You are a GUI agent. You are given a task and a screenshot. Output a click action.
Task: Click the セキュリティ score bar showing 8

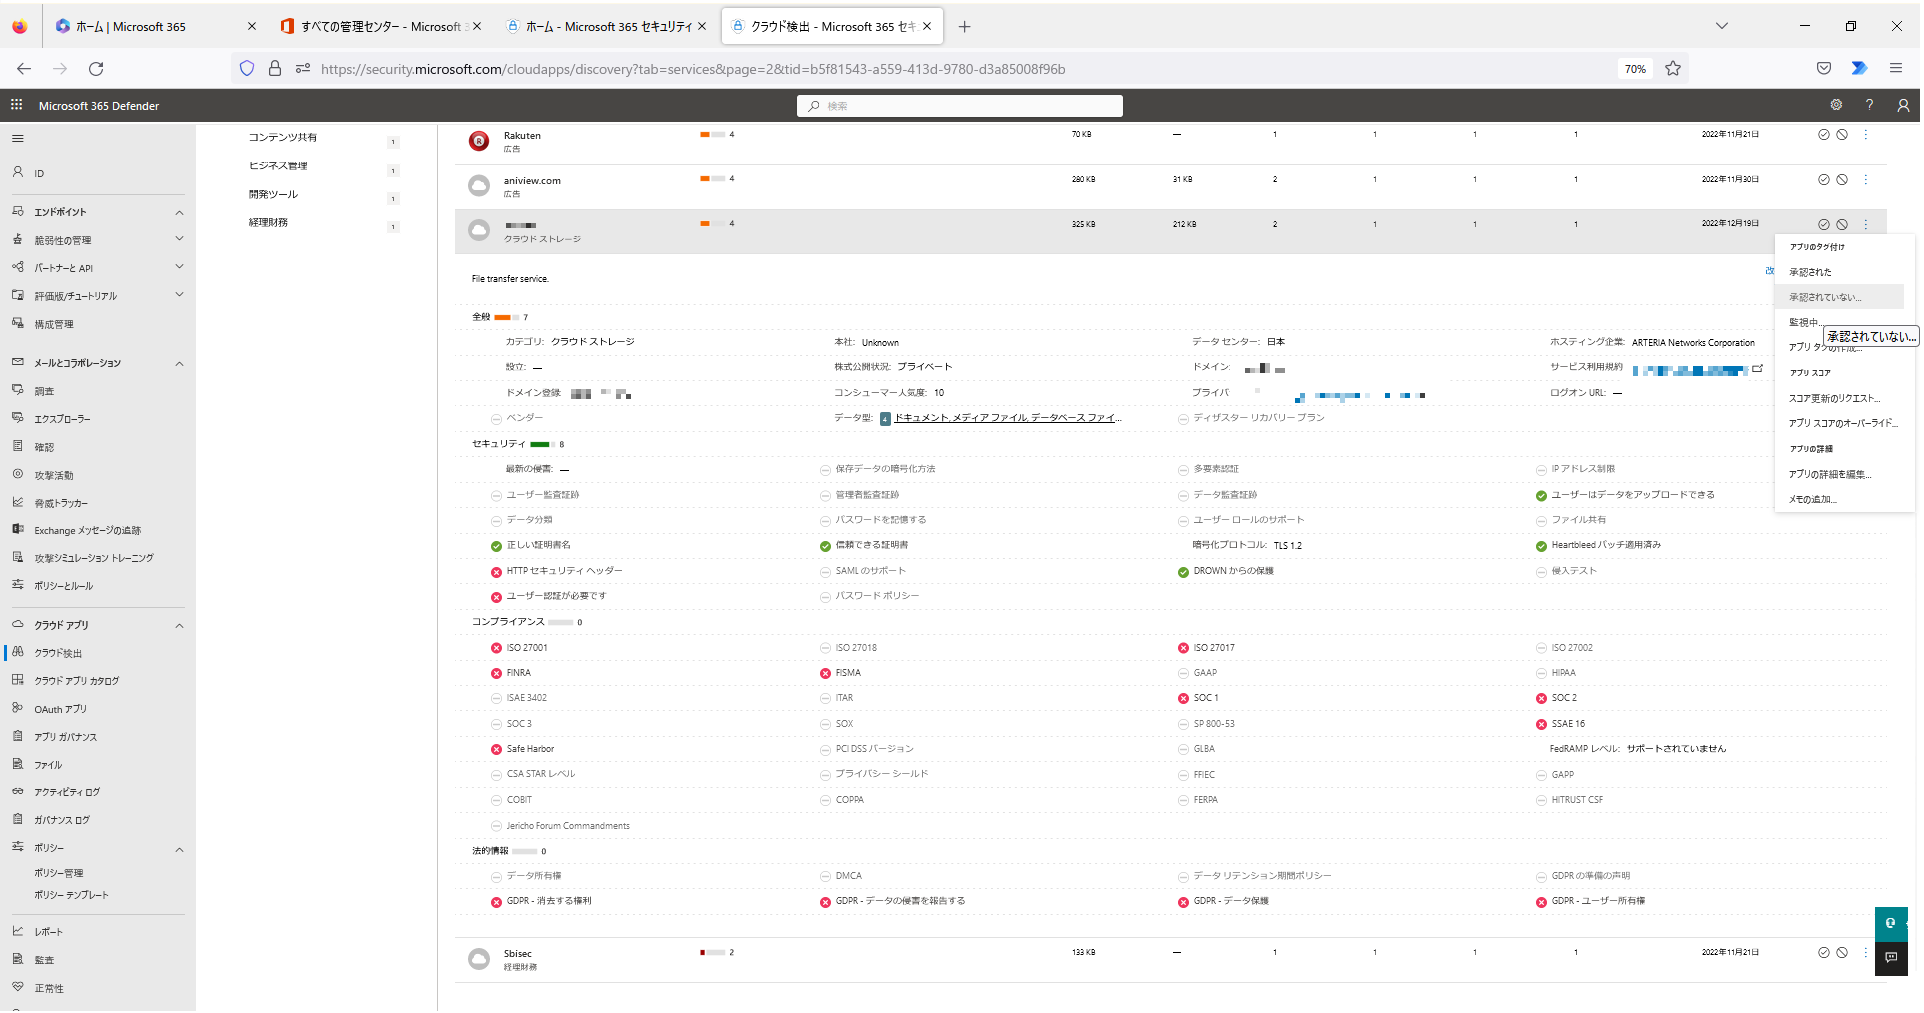[541, 444]
